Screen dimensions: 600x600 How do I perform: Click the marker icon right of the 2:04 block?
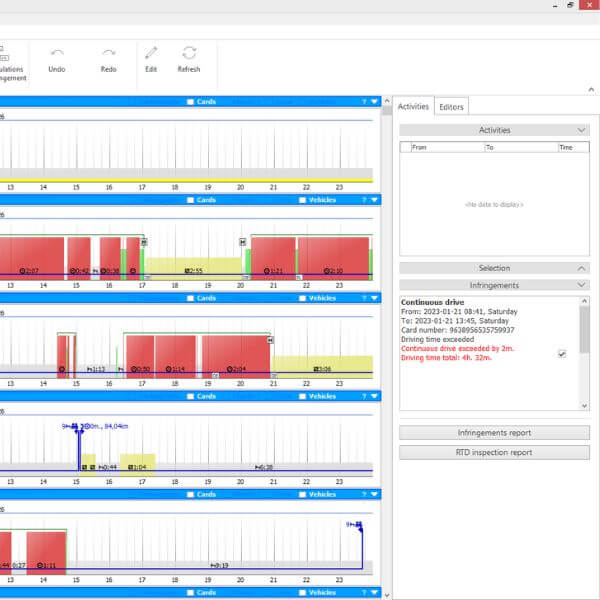click(x=271, y=340)
